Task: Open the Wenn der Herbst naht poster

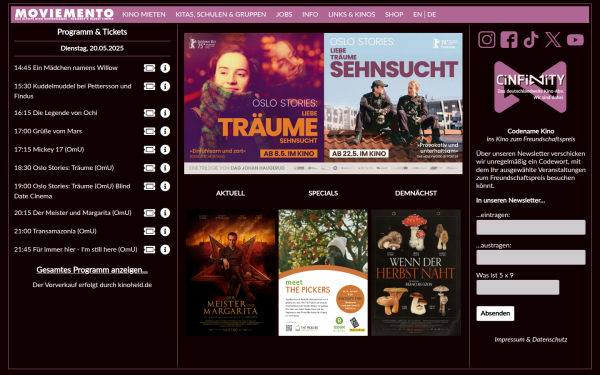Action: click(x=416, y=273)
